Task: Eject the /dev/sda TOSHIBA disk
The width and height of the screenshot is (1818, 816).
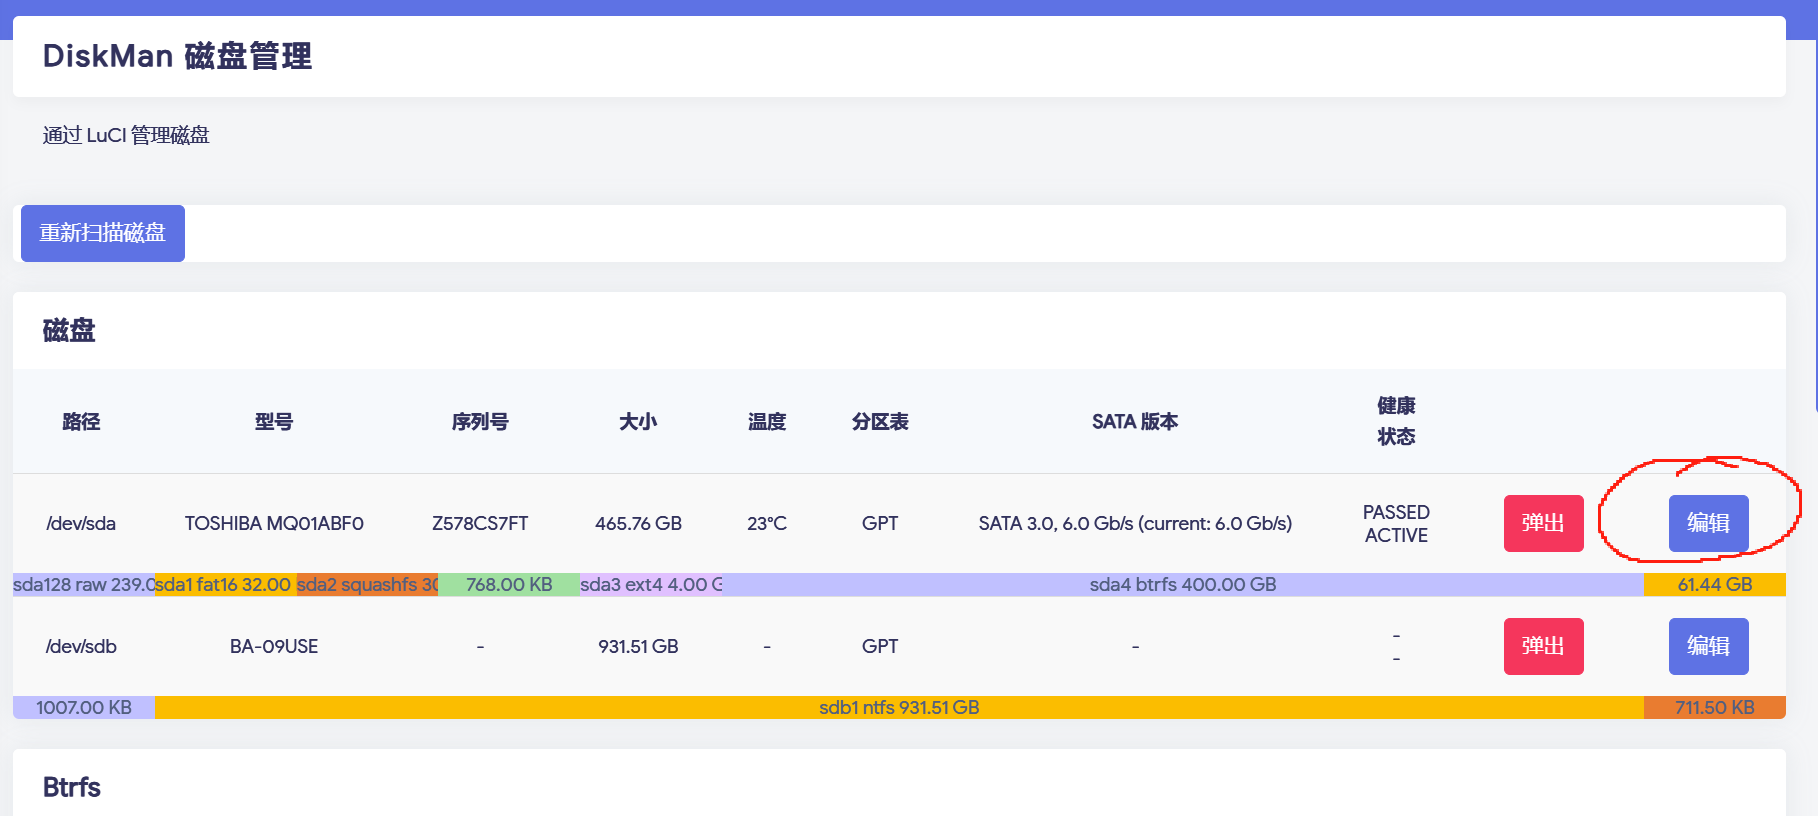Action: [x=1542, y=523]
